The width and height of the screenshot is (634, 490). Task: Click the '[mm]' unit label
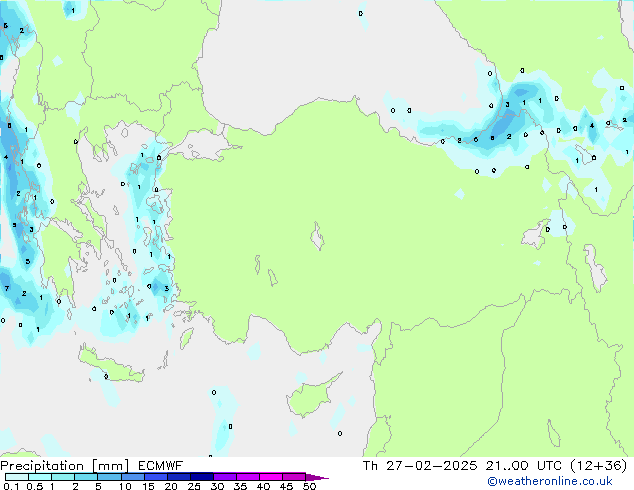pyautogui.click(x=110, y=466)
